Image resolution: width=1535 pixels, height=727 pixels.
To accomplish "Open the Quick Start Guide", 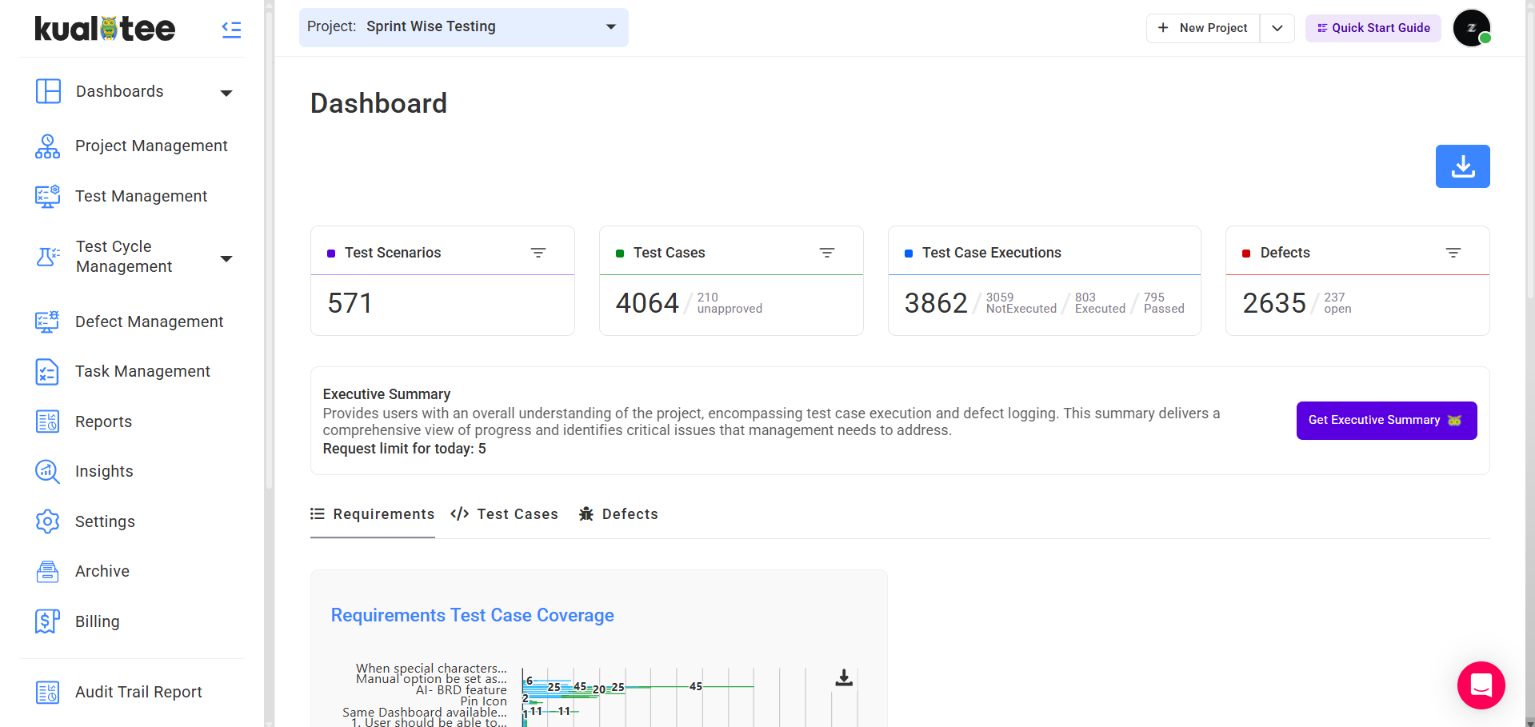I will click(1372, 28).
